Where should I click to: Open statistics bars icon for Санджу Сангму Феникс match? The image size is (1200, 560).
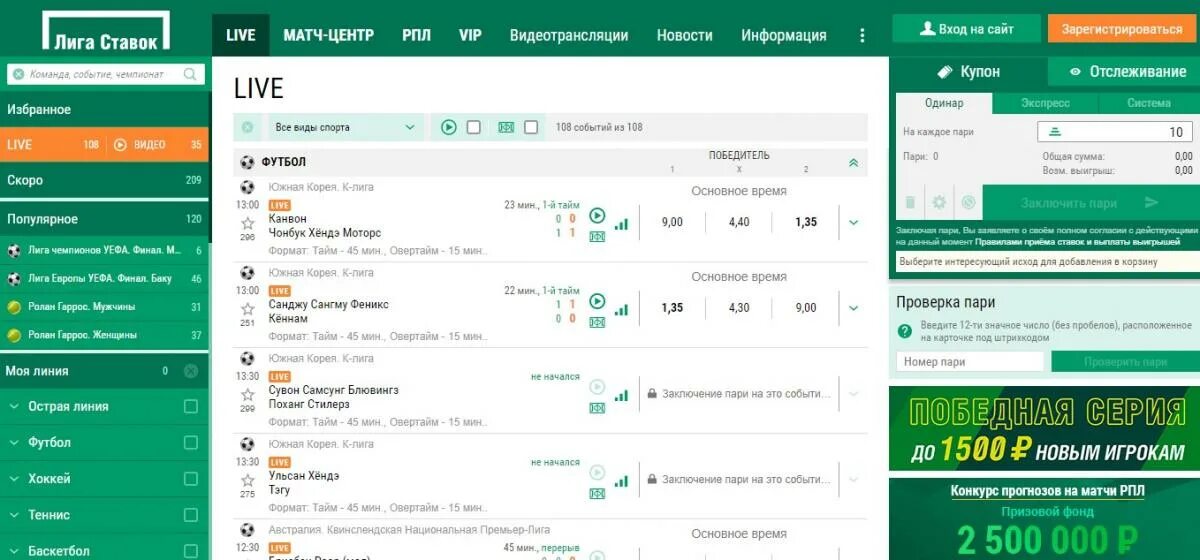(622, 310)
